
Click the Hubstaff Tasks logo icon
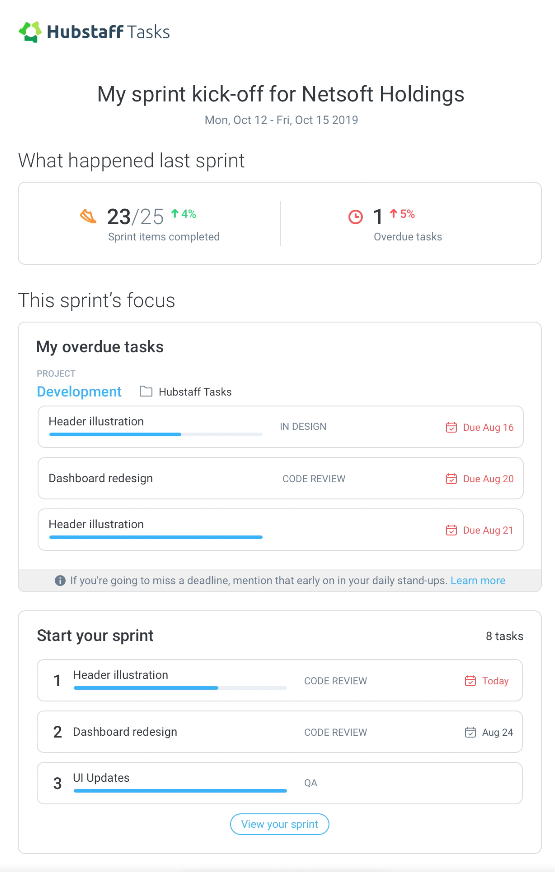(x=30, y=32)
